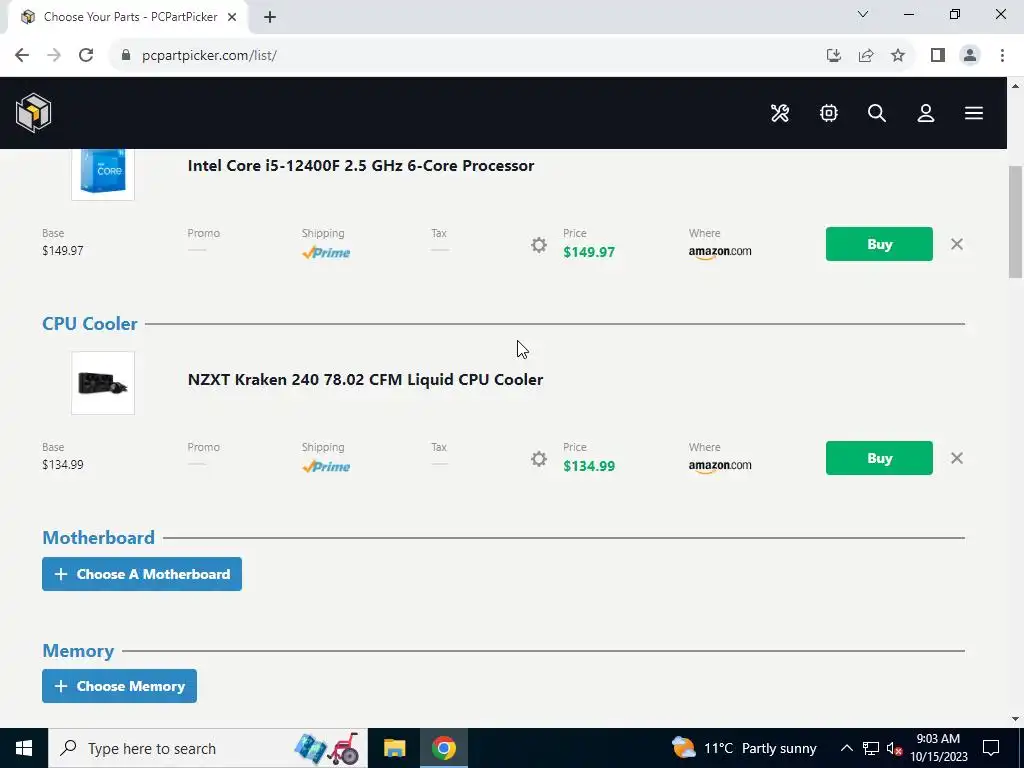Viewport: 1024px width, 768px height.
Task: Click the page vertical scrollbar thumb
Action: 1015,222
